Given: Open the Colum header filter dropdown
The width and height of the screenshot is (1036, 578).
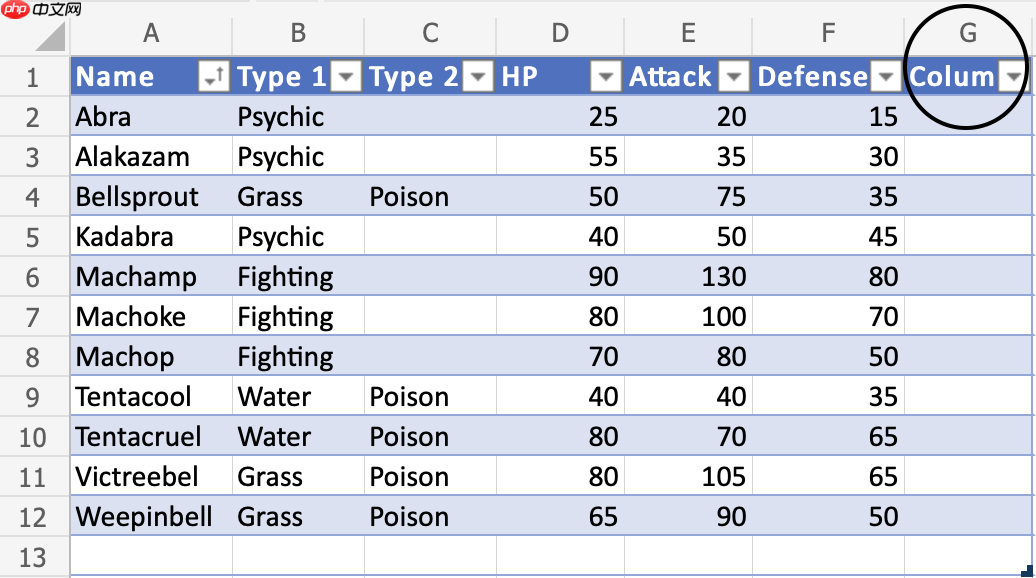Looking at the screenshot, I should coord(1013,77).
